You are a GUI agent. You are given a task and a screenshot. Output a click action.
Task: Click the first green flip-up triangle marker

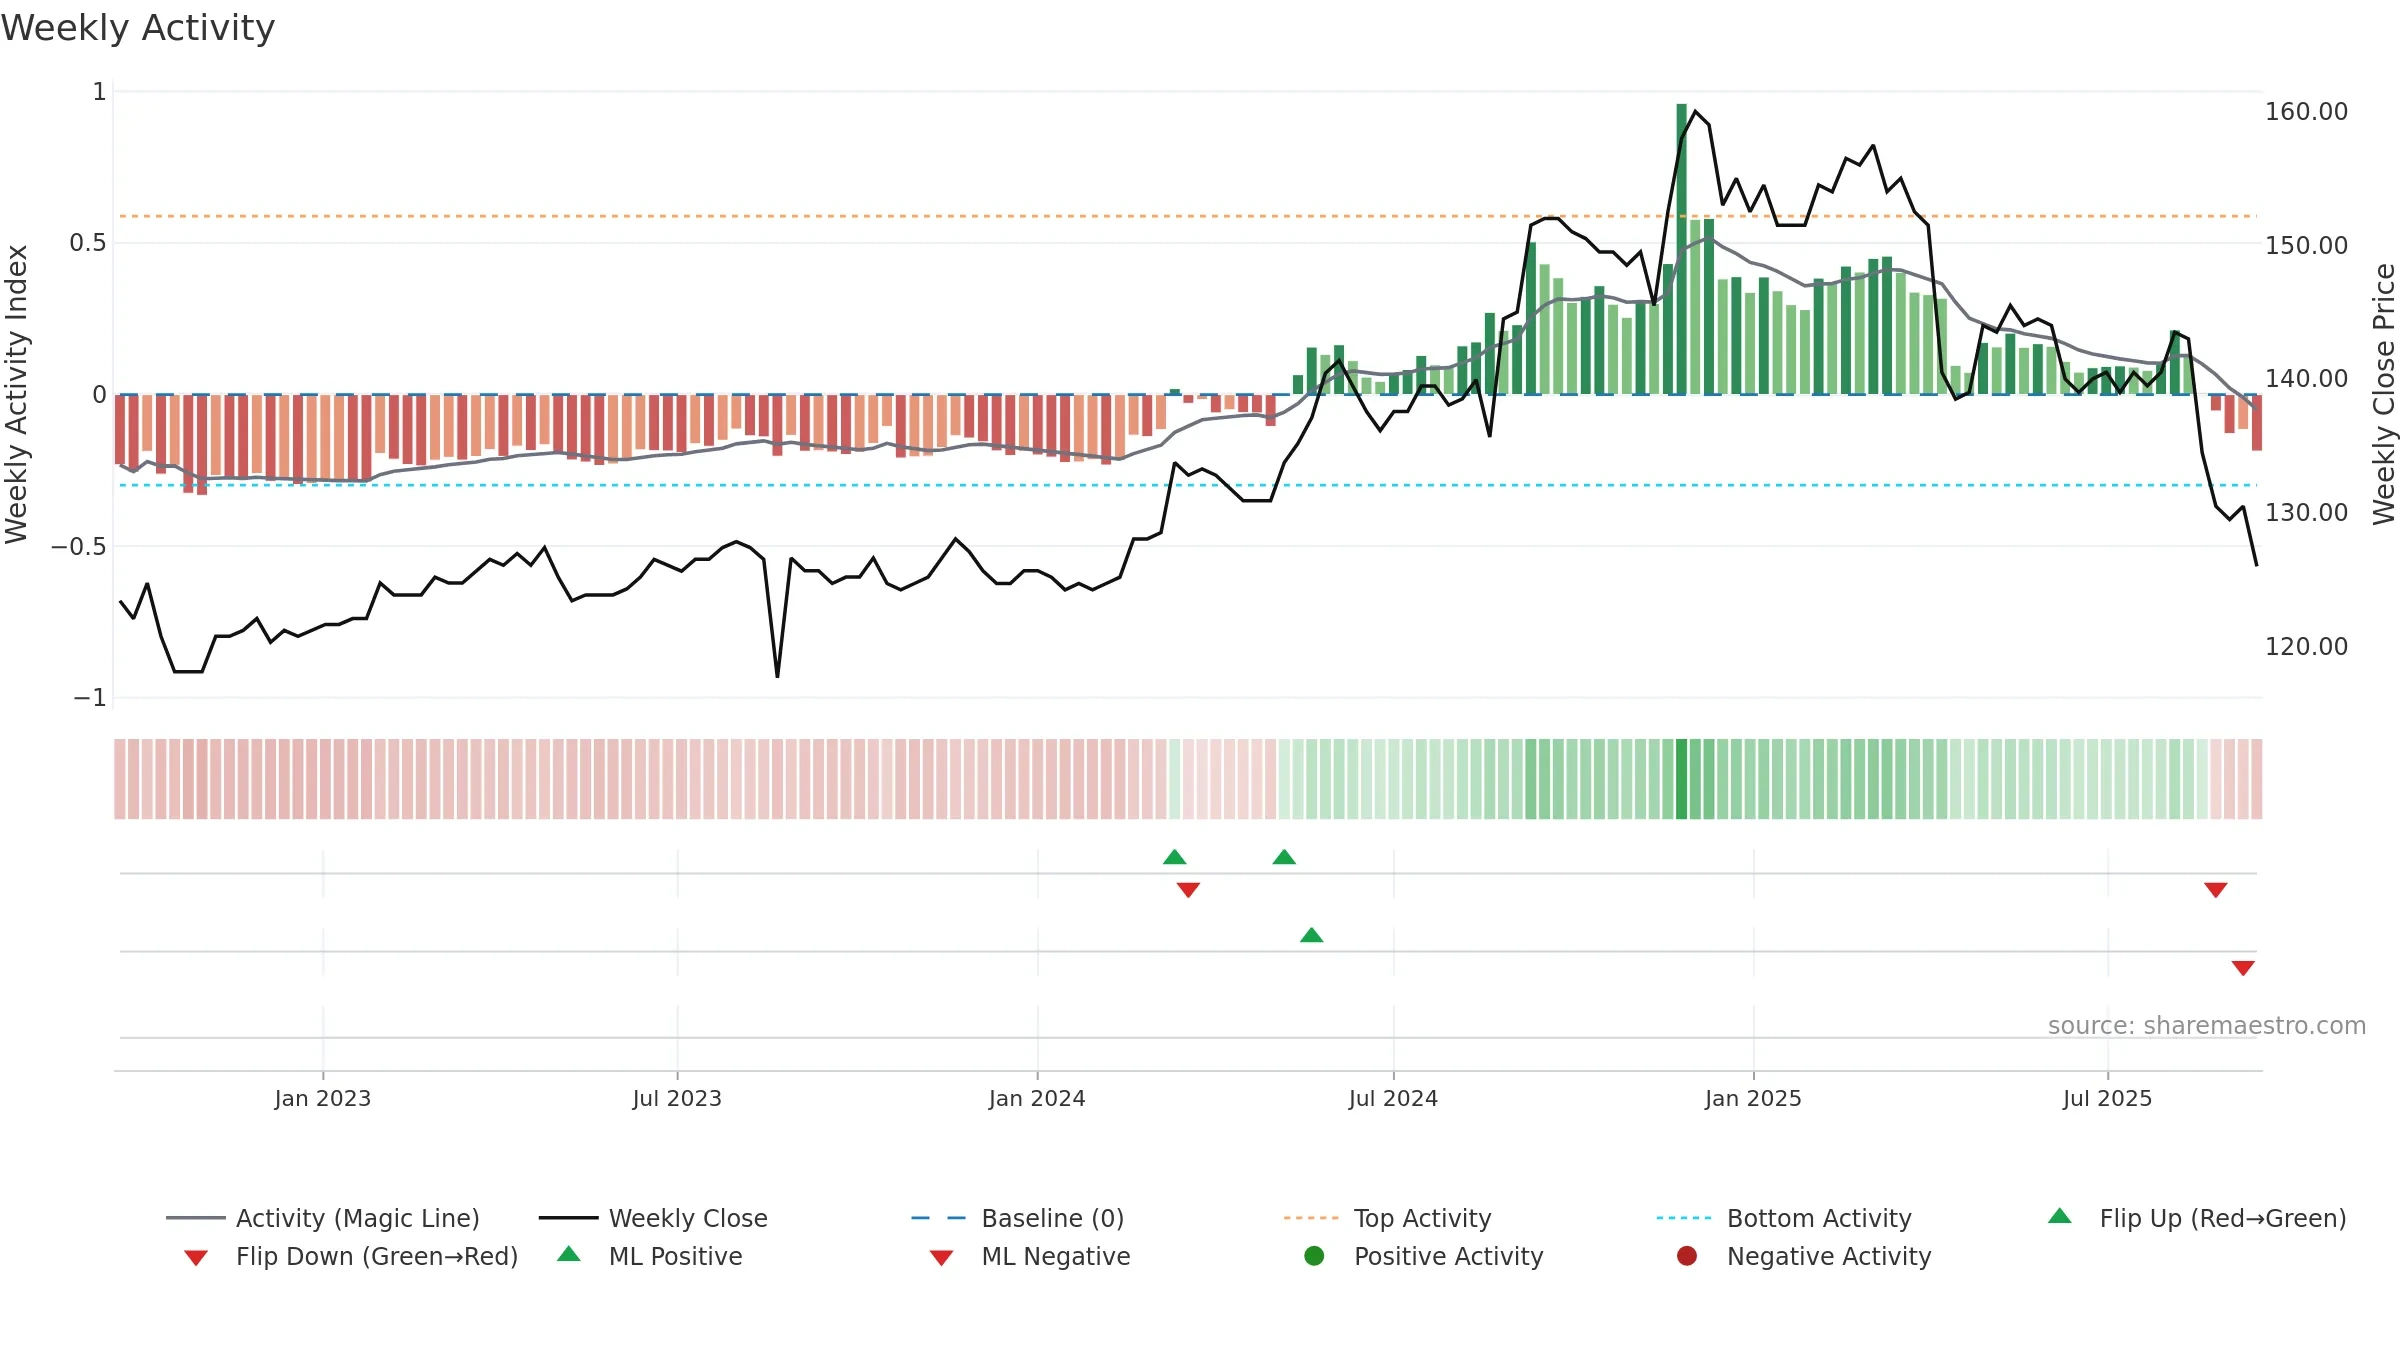pos(1175,857)
